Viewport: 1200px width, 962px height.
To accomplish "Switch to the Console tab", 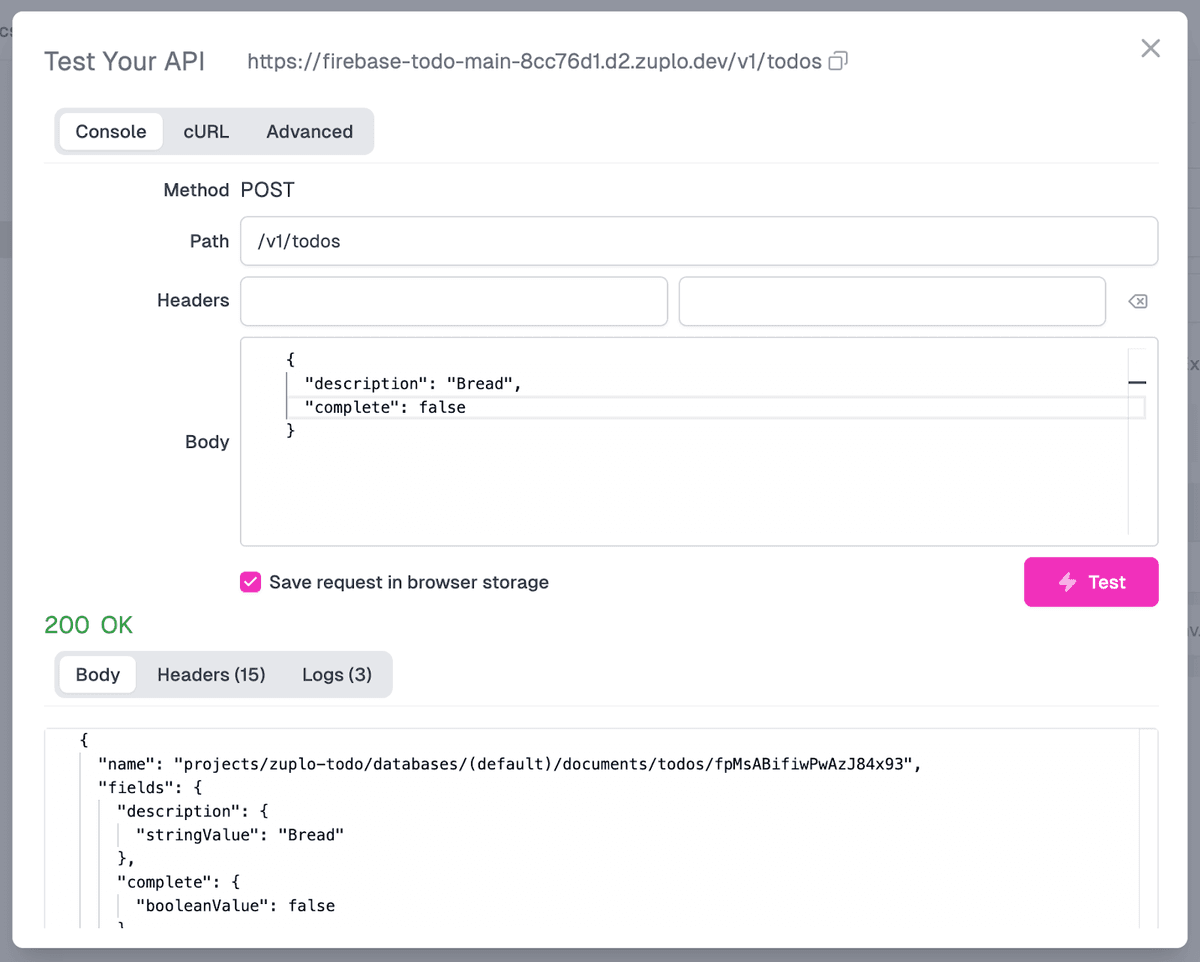I will pos(111,131).
